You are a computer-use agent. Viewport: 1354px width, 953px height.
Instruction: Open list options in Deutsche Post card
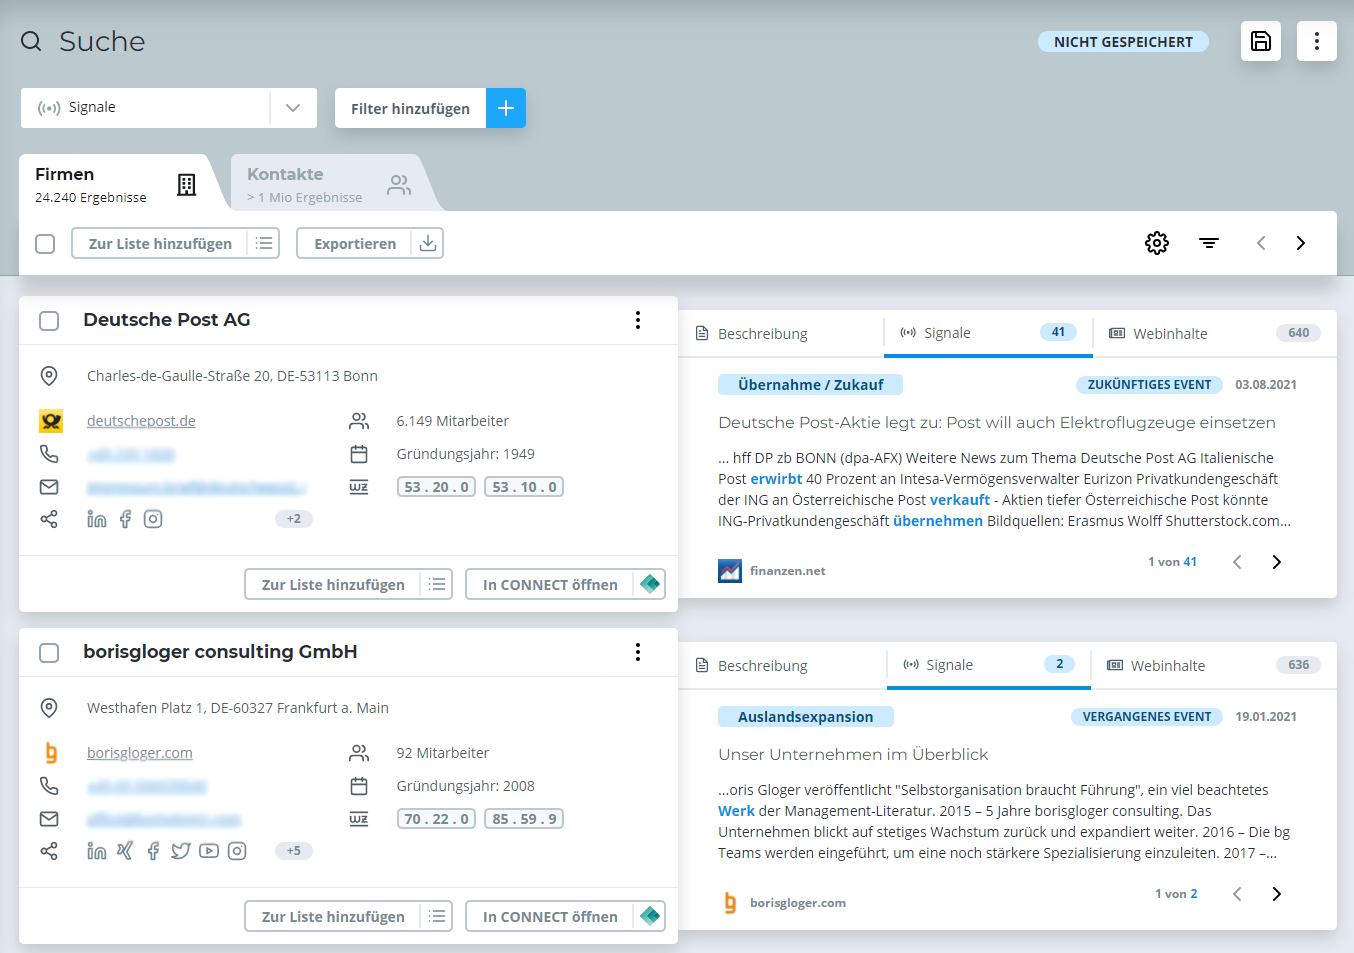[x=437, y=584]
